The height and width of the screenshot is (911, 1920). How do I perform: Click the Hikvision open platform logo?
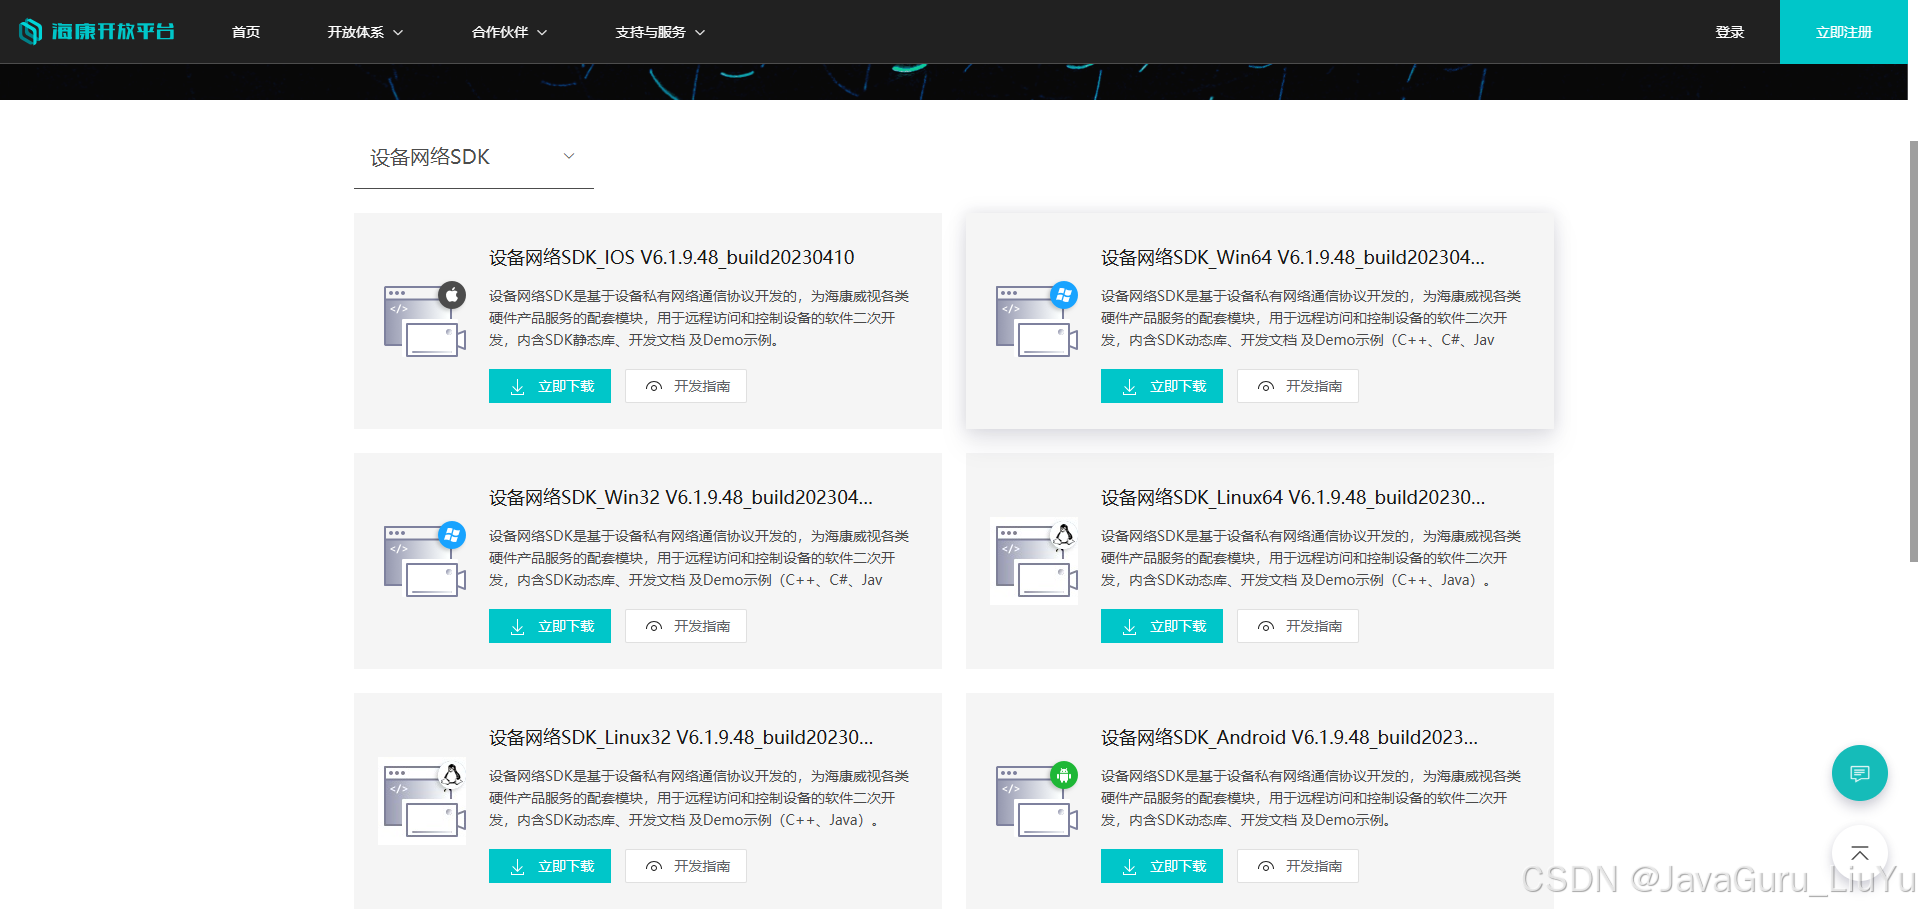pyautogui.click(x=97, y=32)
